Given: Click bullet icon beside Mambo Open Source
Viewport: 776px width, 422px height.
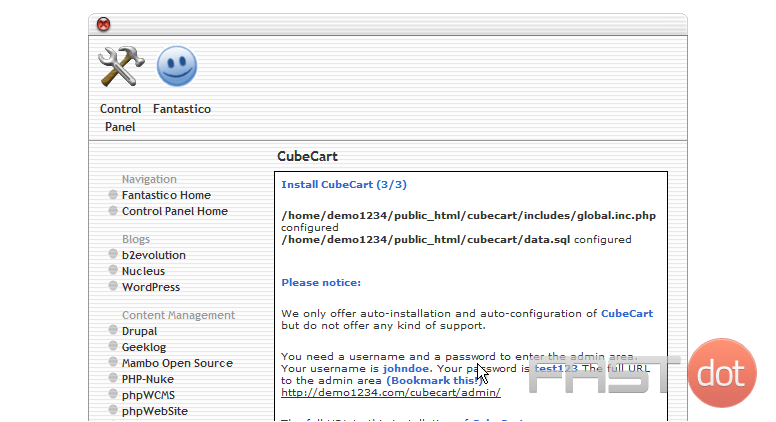Looking at the screenshot, I should (113, 362).
